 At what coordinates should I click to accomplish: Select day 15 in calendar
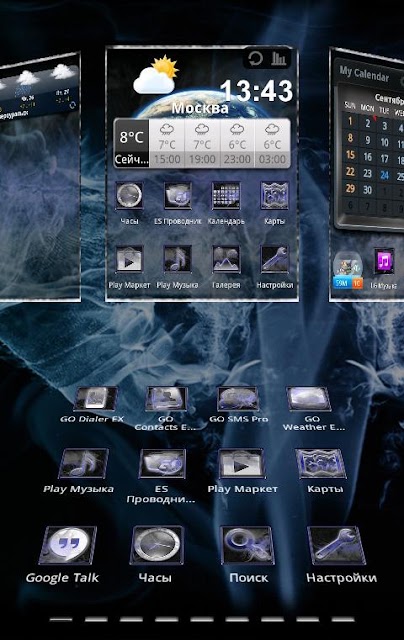click(x=350, y=155)
